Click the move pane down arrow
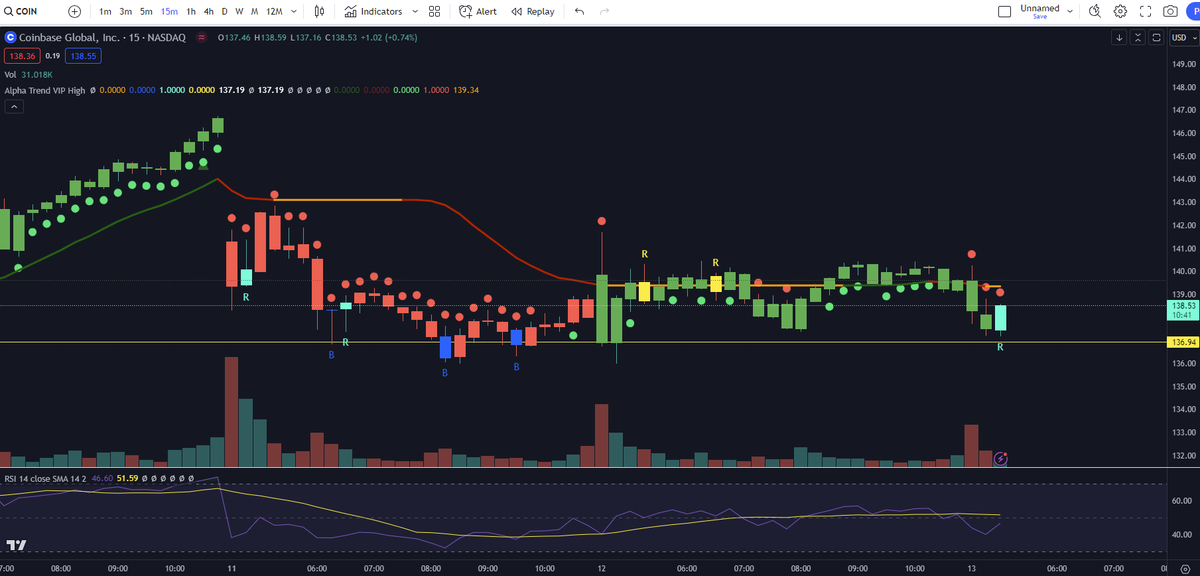 pos(1119,37)
